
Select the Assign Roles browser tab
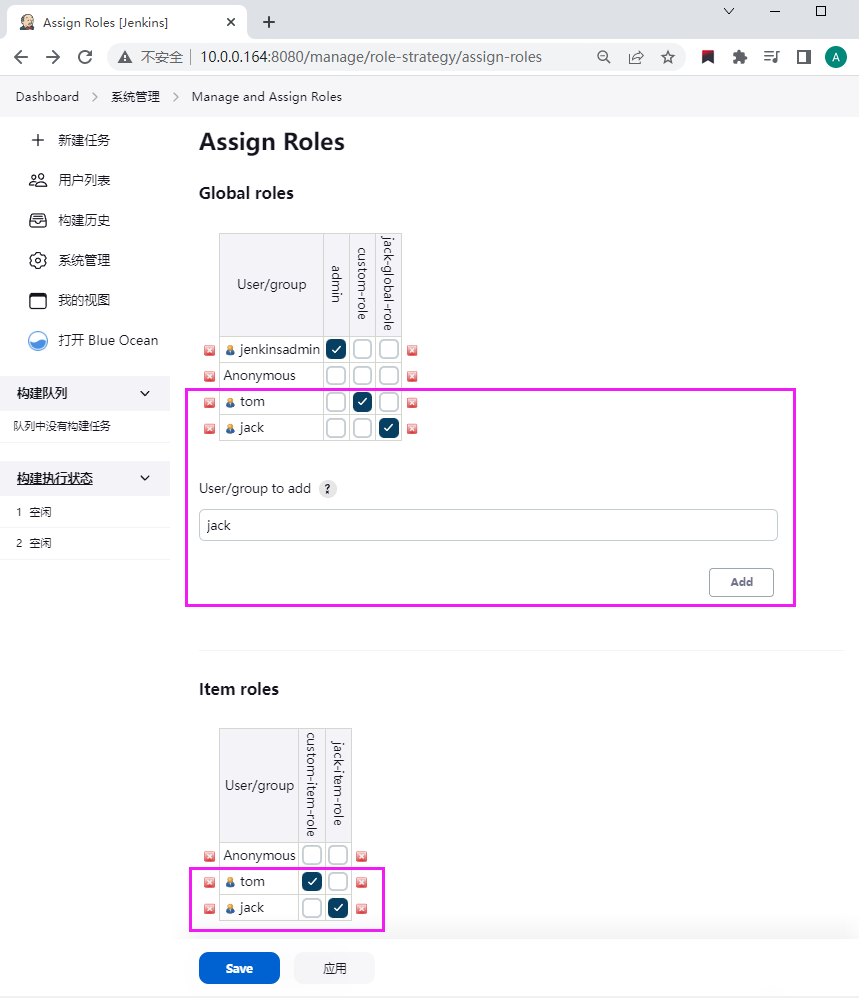click(x=118, y=22)
